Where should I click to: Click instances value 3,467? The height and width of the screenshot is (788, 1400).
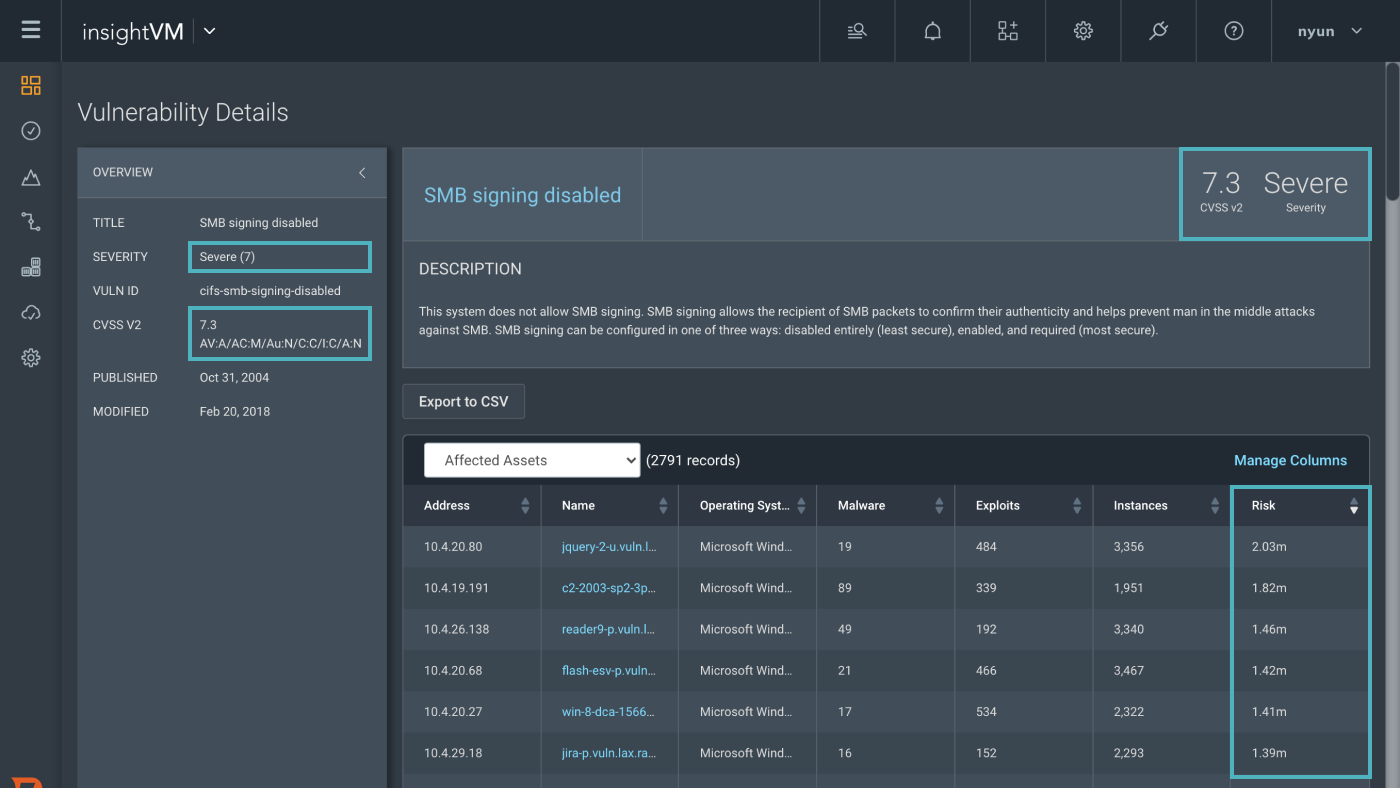click(x=1129, y=671)
